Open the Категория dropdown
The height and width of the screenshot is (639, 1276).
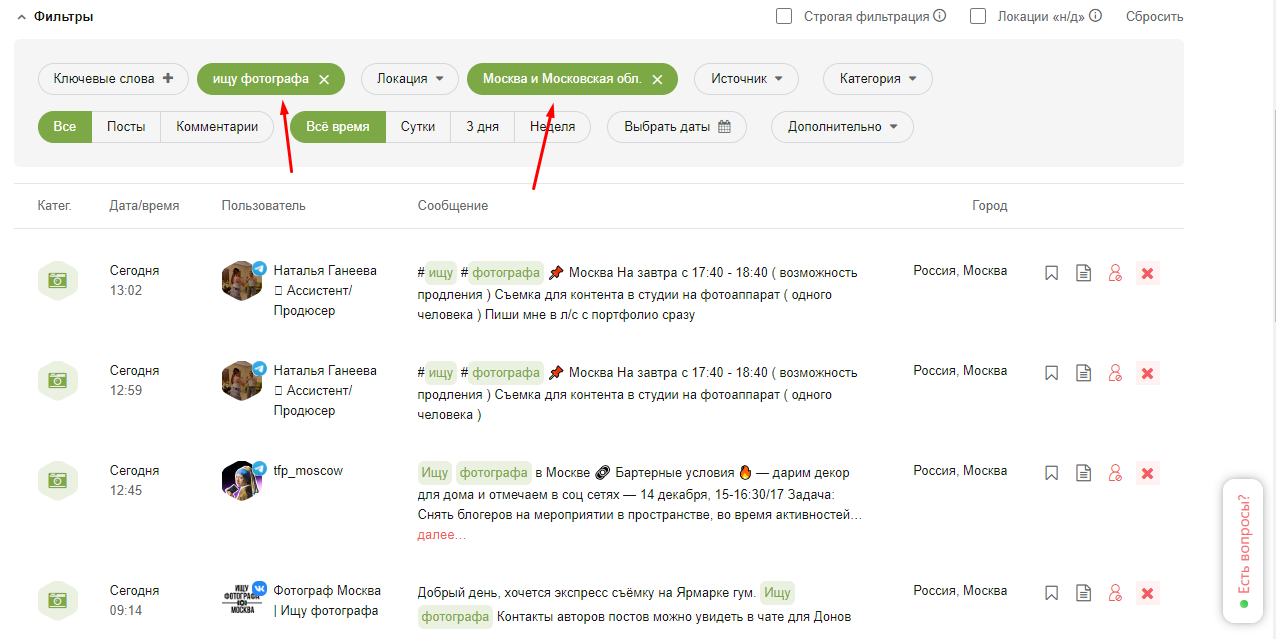coord(877,79)
